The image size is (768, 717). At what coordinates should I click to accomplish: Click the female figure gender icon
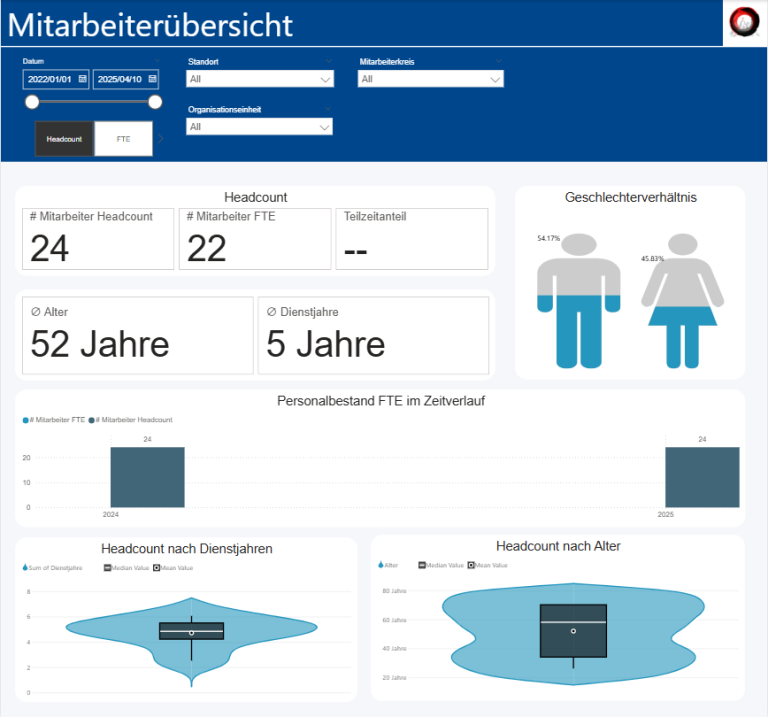pyautogui.click(x=682, y=300)
